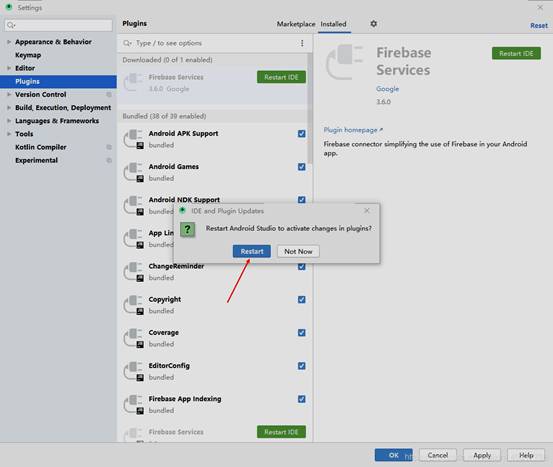Disable the Copyright plugin checkbox

pyautogui.click(x=302, y=299)
